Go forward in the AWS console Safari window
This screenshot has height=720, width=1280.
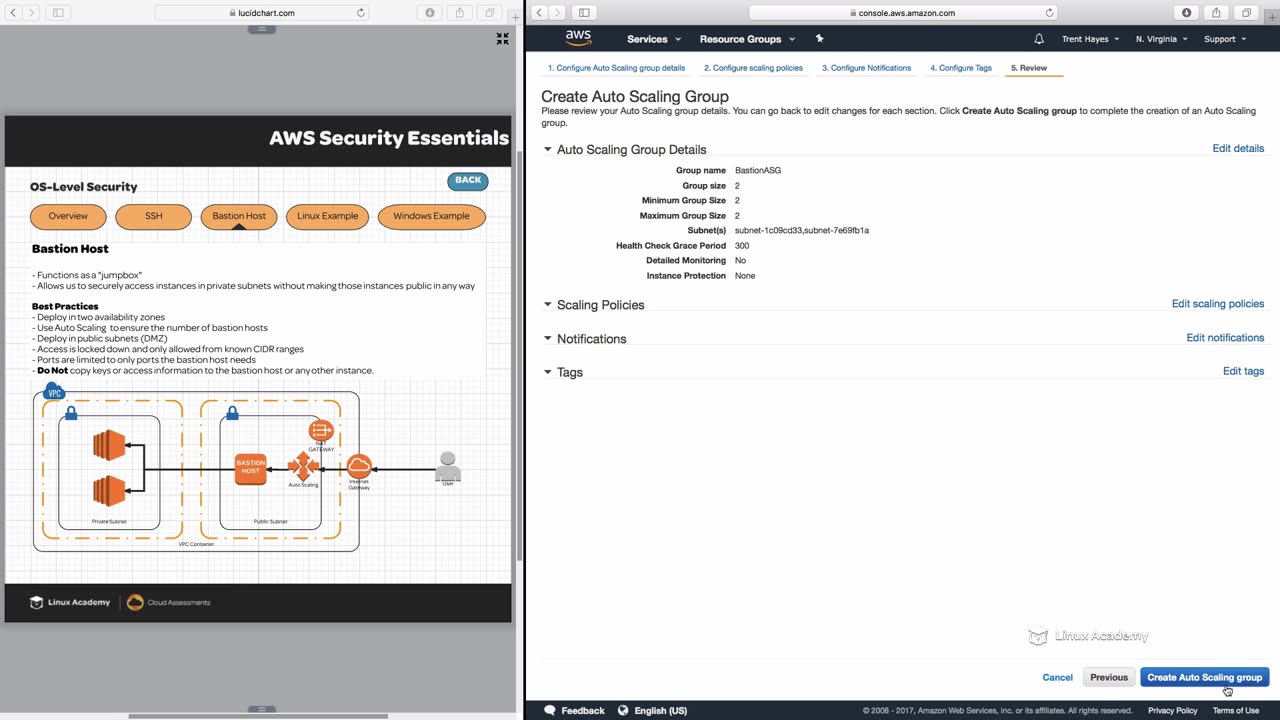pyautogui.click(x=558, y=13)
